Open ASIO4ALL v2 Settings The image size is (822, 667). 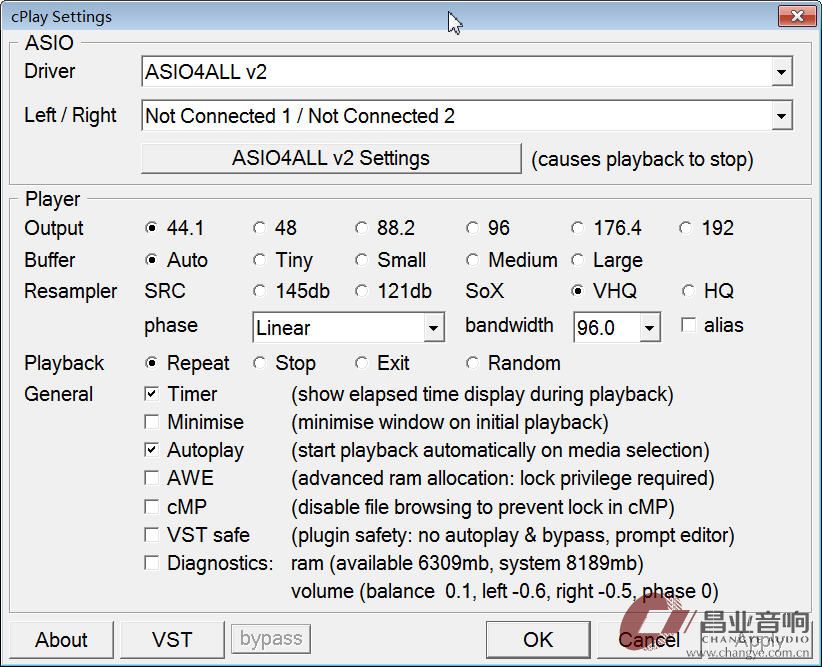tap(331, 158)
